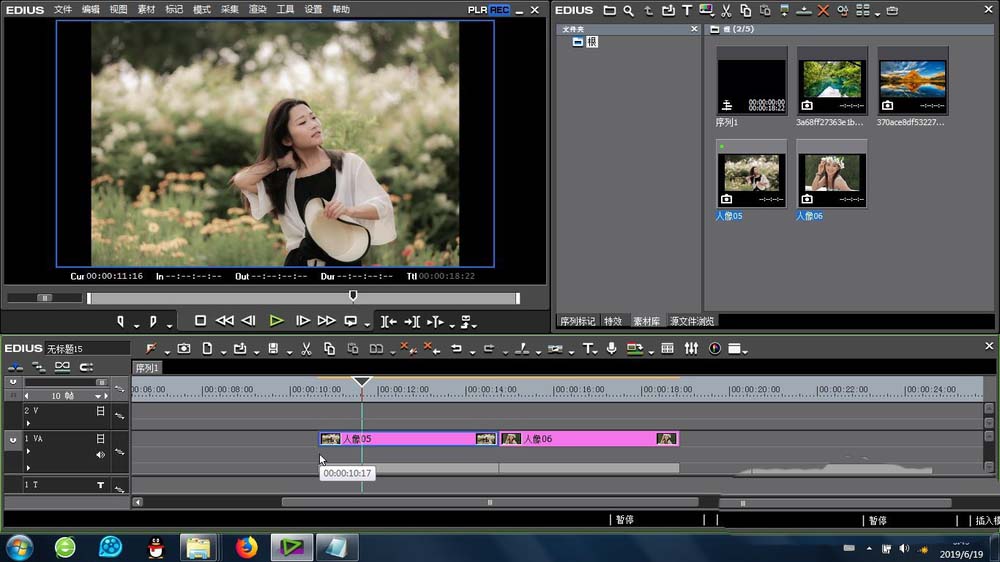Viewport: 1000px width, 562px height.
Task: Click the Rewind button in the player
Action: click(224, 321)
